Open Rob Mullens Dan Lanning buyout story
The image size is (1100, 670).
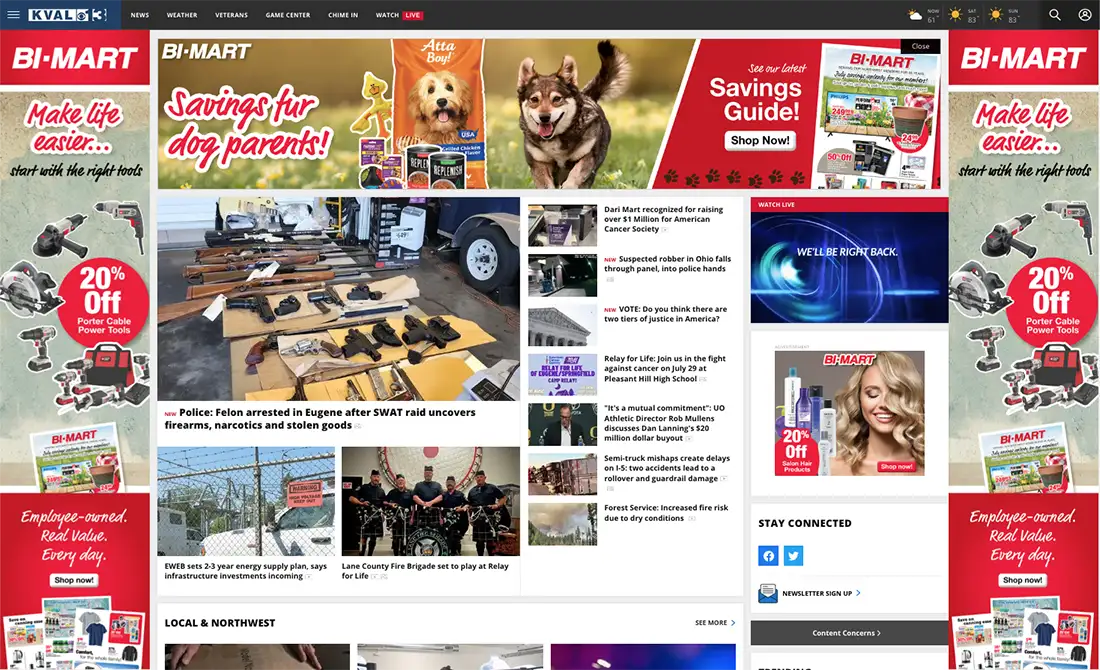[x=664, y=422]
